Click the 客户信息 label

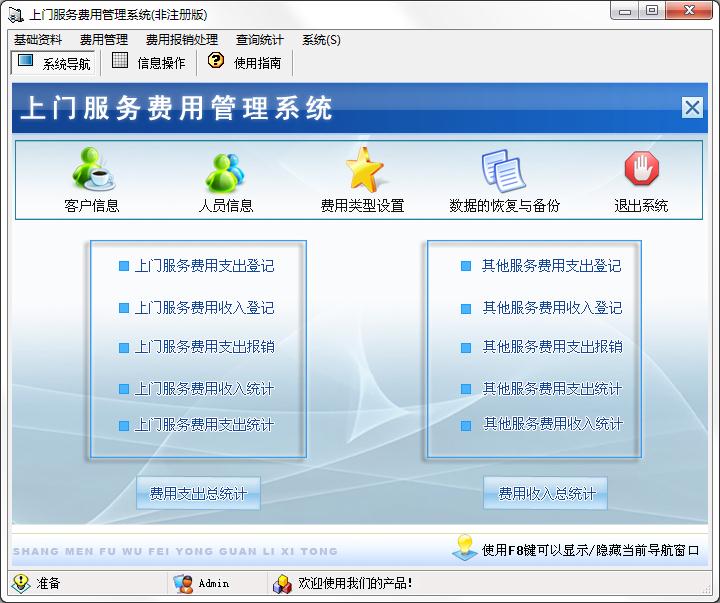[x=92, y=205]
